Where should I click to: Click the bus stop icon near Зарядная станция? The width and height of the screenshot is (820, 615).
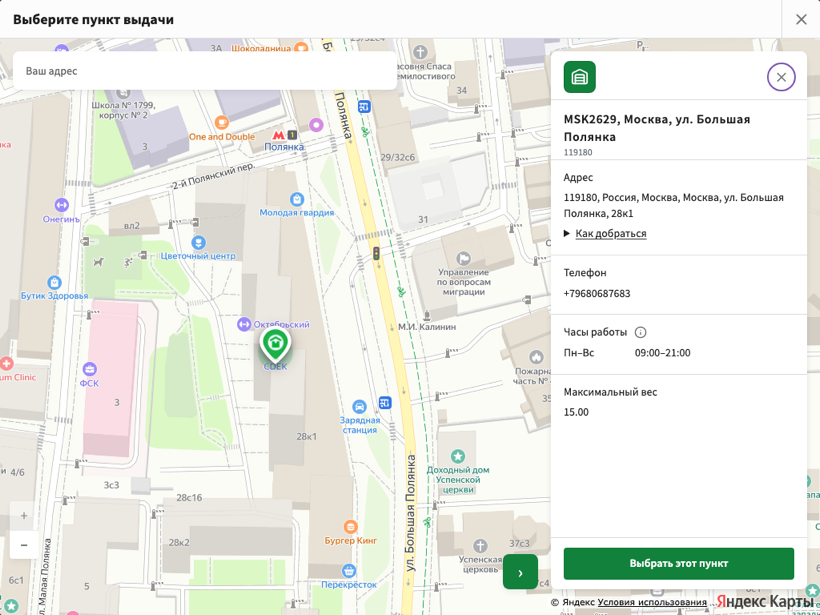pyautogui.click(x=385, y=403)
